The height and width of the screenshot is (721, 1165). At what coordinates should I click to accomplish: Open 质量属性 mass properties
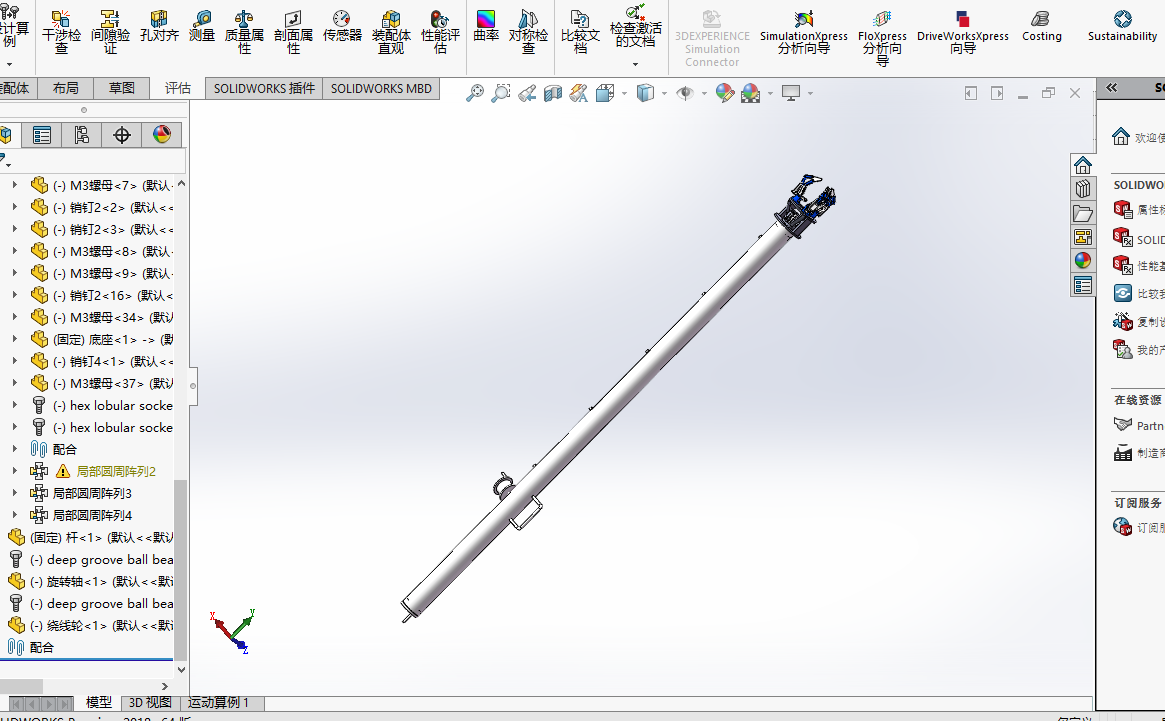pyautogui.click(x=244, y=32)
